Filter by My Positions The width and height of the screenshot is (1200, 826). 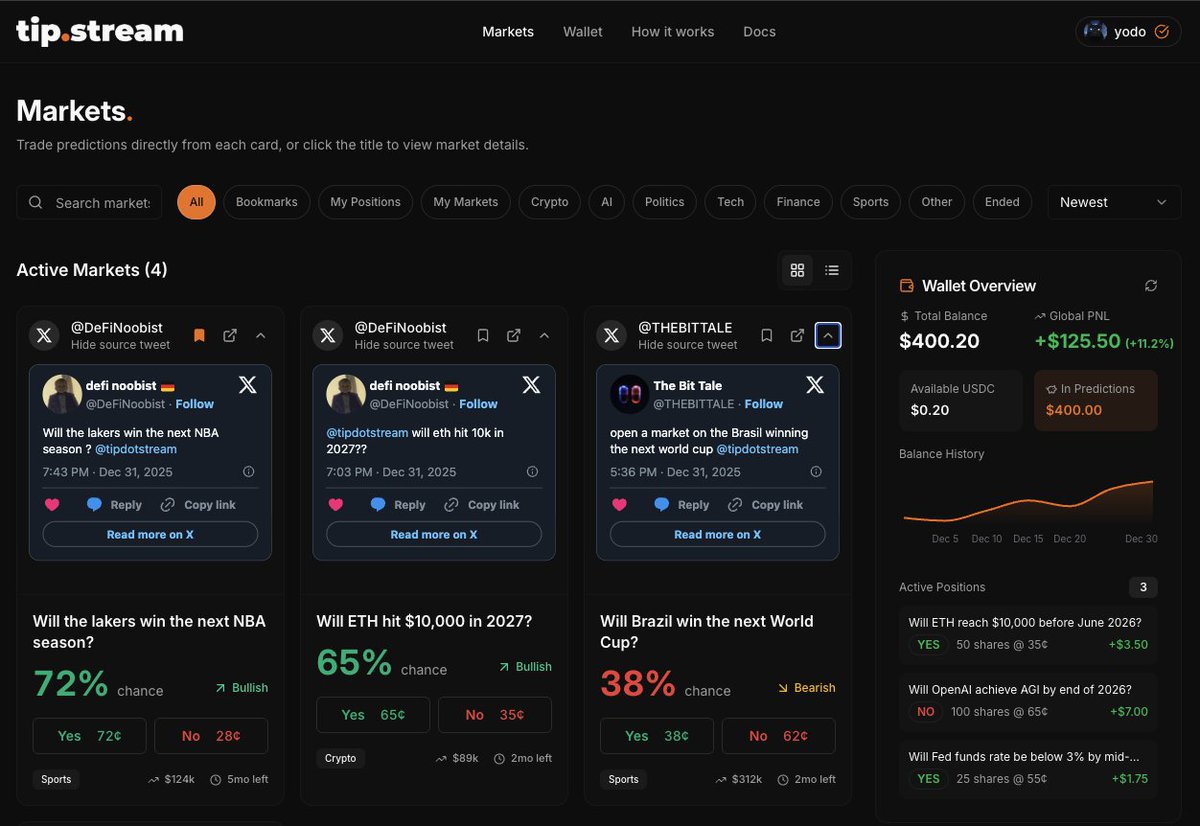tap(365, 202)
